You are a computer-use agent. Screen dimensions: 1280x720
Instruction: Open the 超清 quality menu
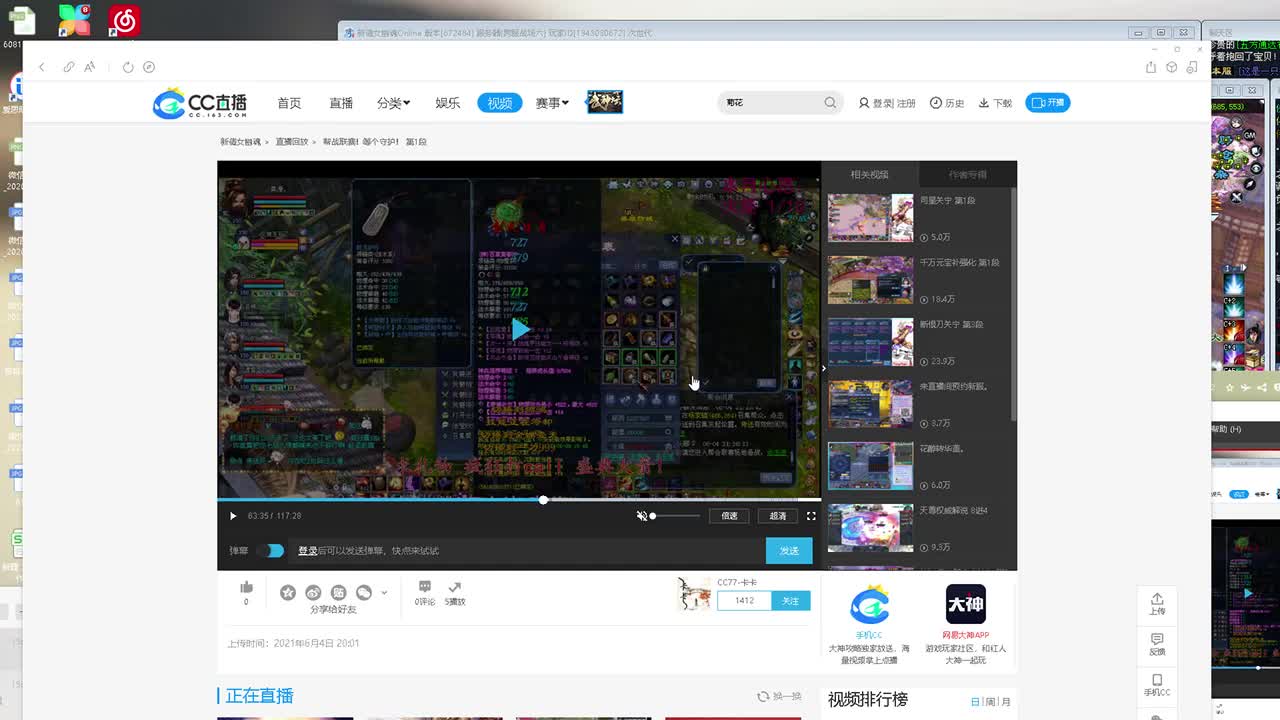click(x=778, y=516)
